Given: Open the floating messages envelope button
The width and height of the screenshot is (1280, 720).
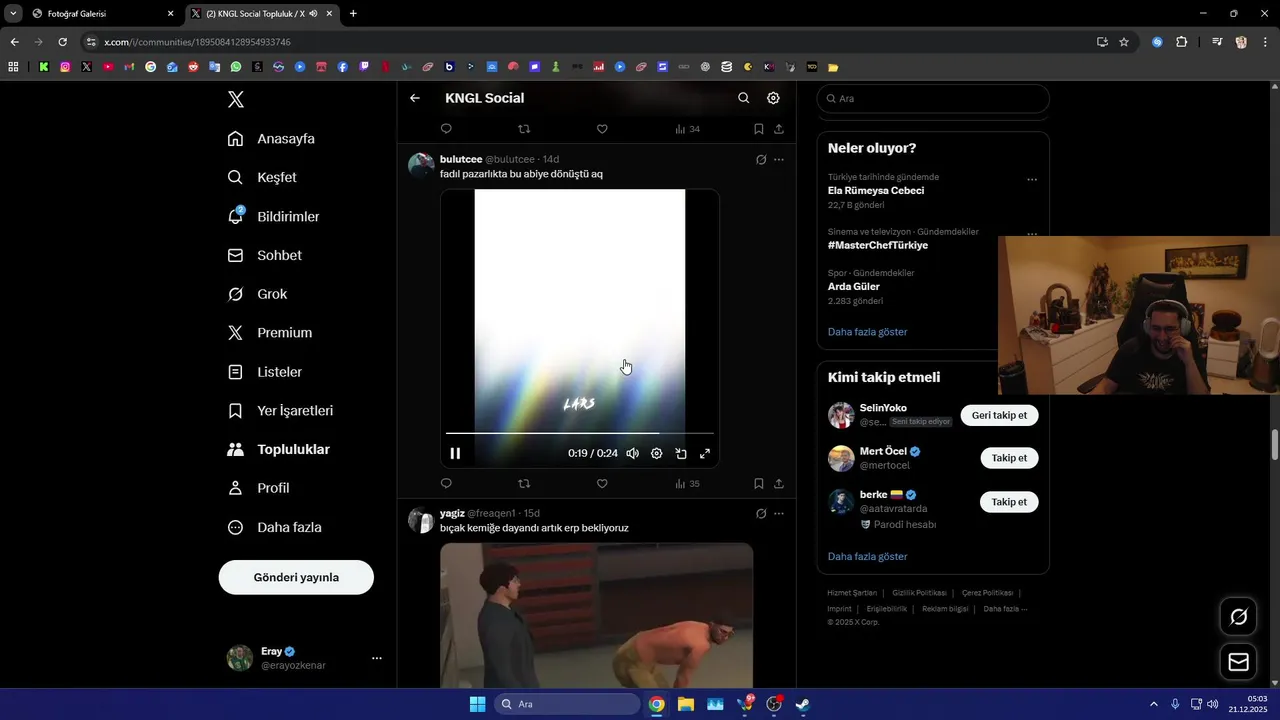Looking at the screenshot, I should (x=1238, y=662).
